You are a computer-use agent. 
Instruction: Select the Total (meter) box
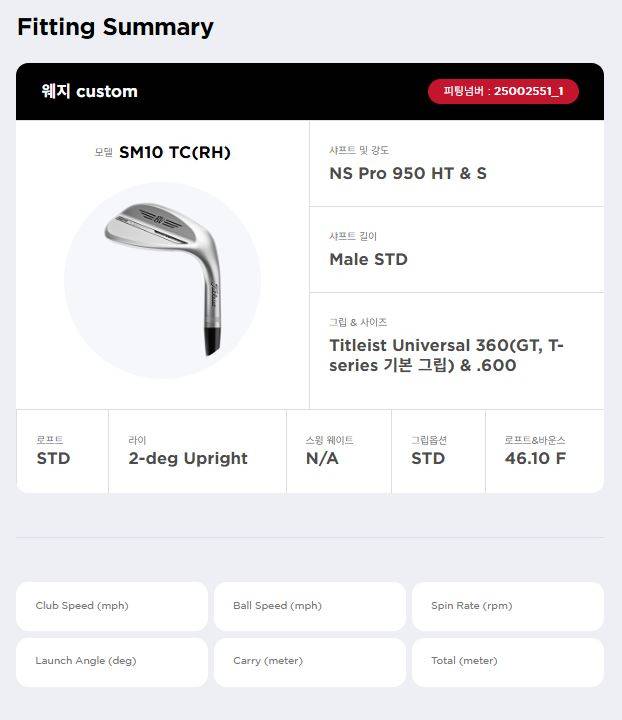[x=508, y=661]
